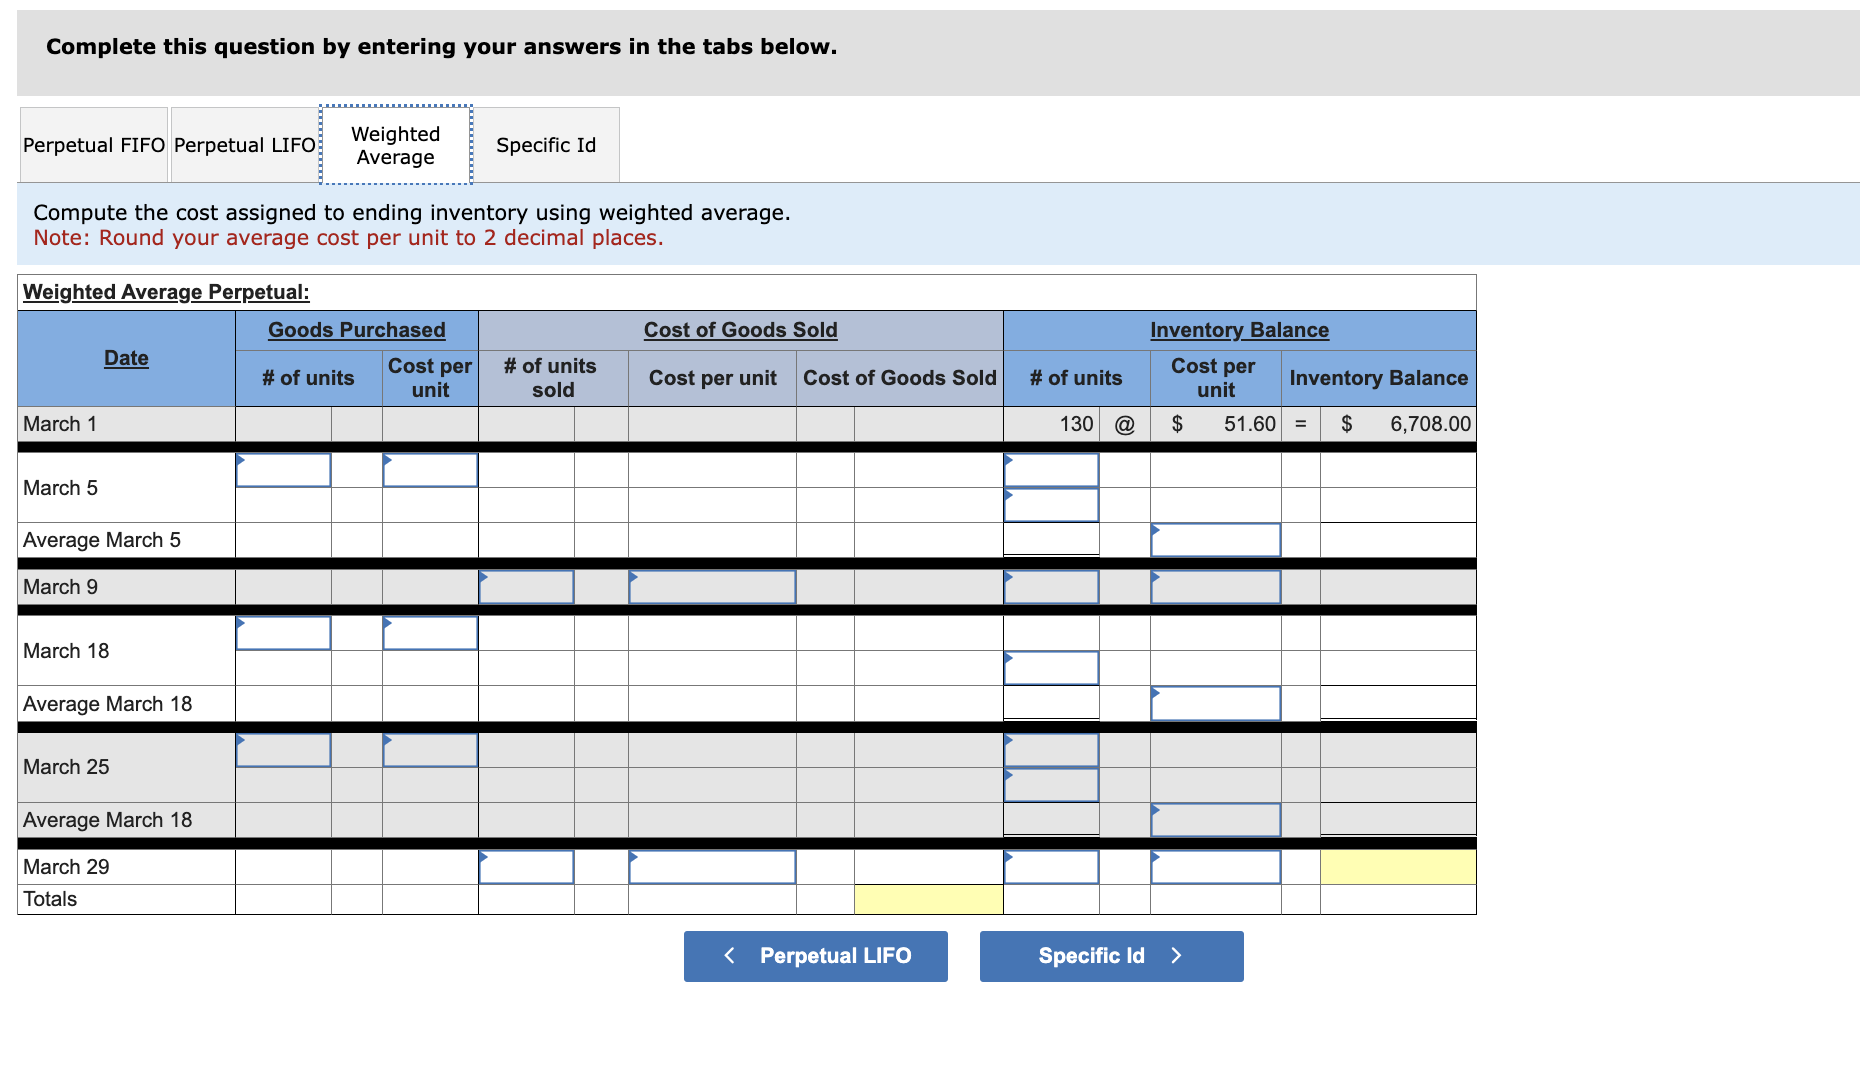Screen dimensions: 1860x1070
Task: Select March 9 cost of goods sold per-unit field
Action: [712, 587]
